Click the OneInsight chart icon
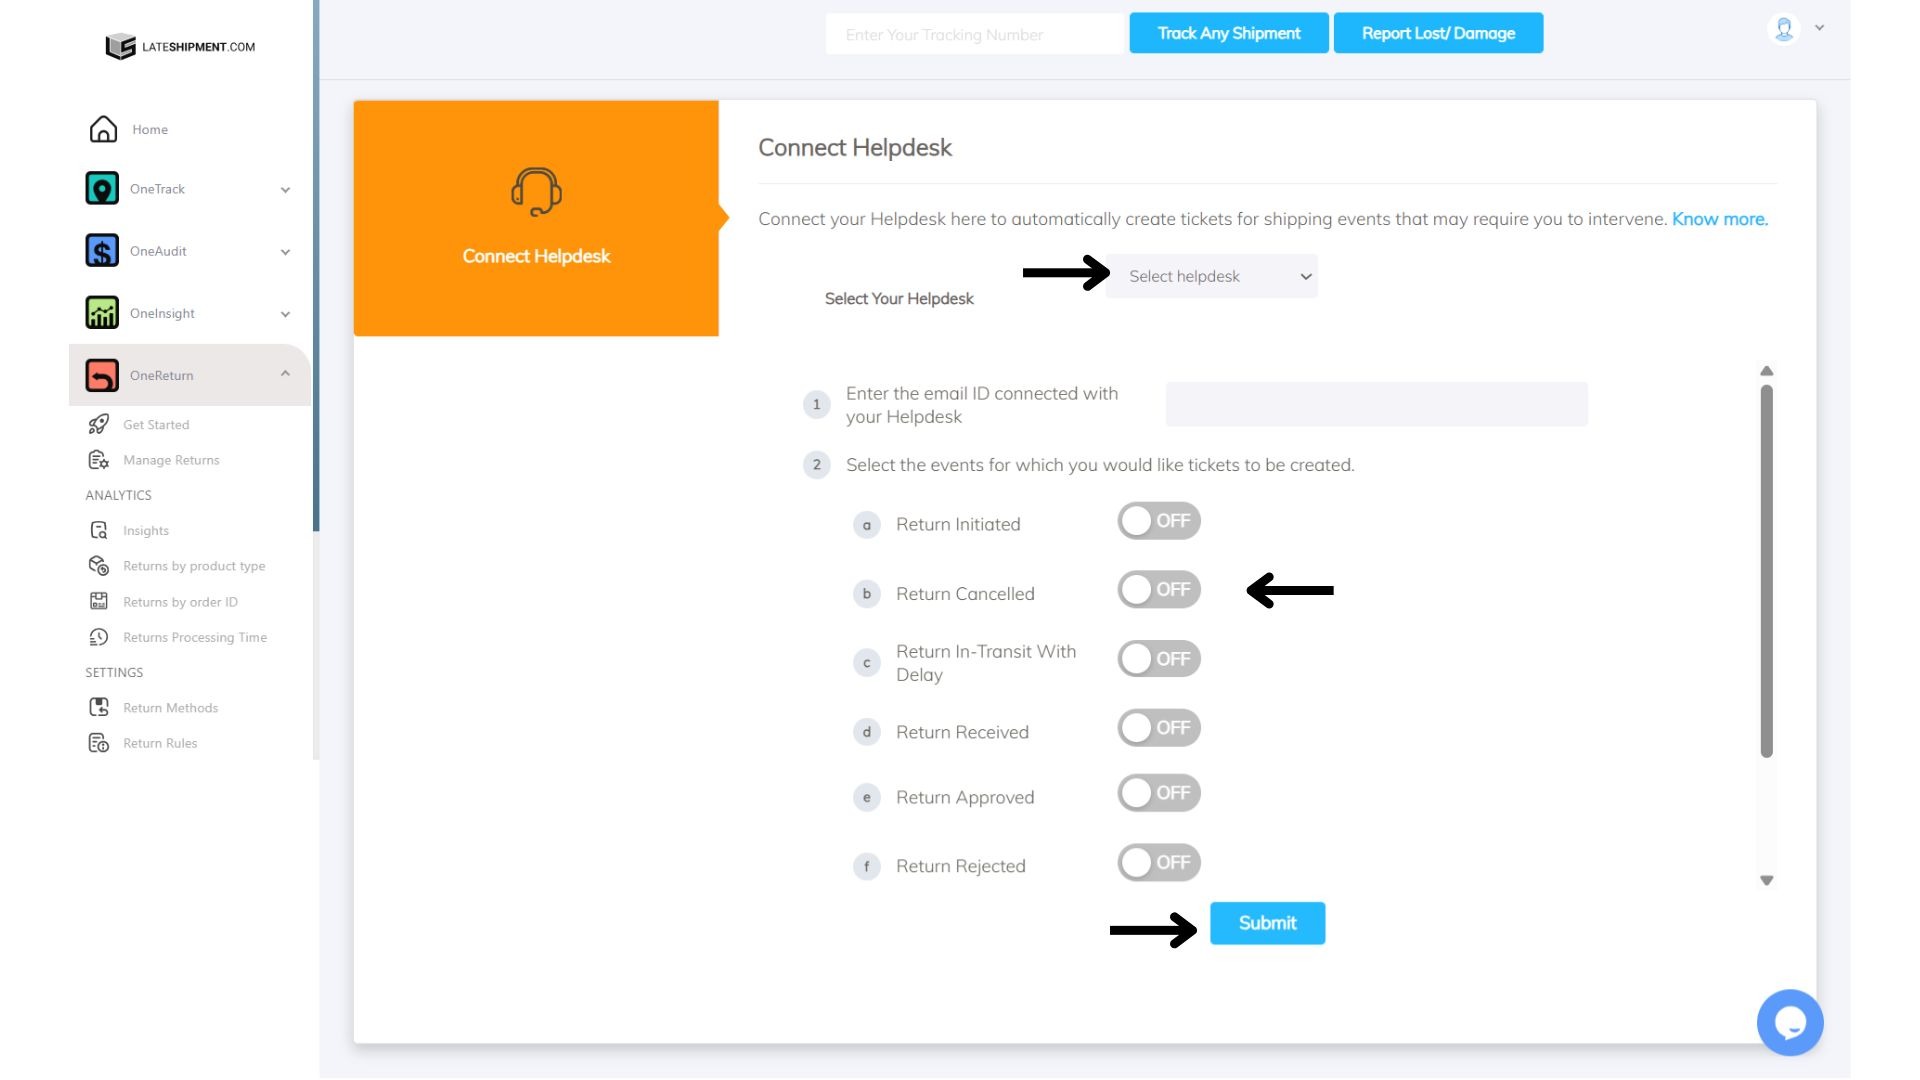The image size is (1920, 1080). point(102,313)
